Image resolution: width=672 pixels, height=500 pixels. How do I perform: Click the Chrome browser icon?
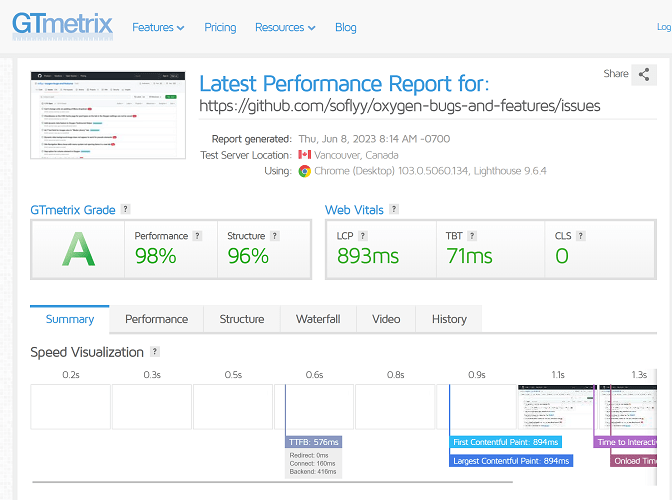click(305, 171)
